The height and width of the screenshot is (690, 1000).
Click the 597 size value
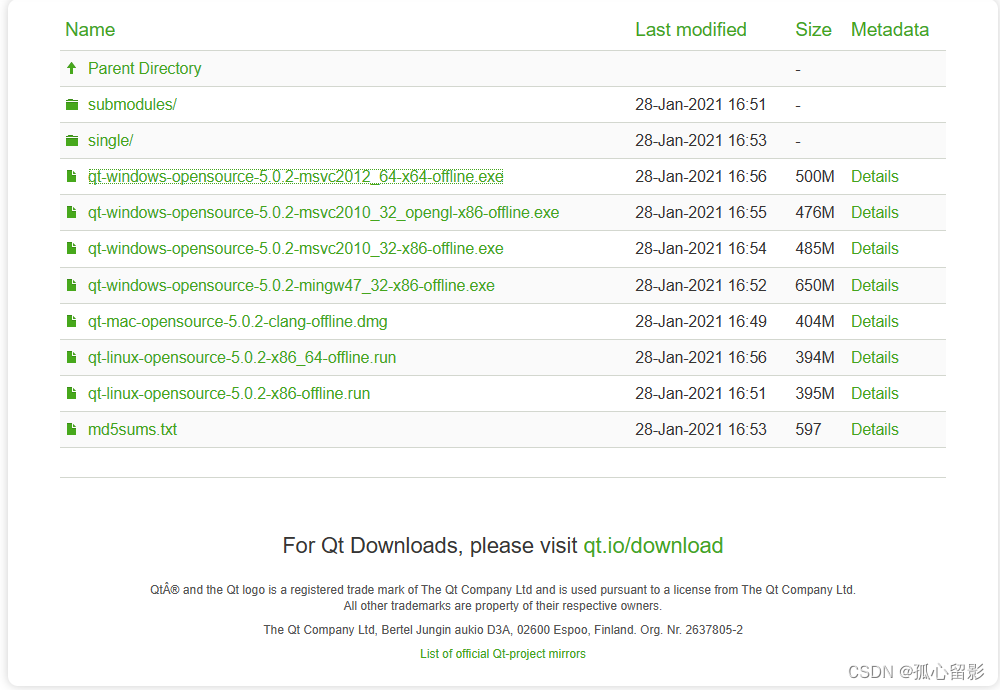click(x=808, y=429)
